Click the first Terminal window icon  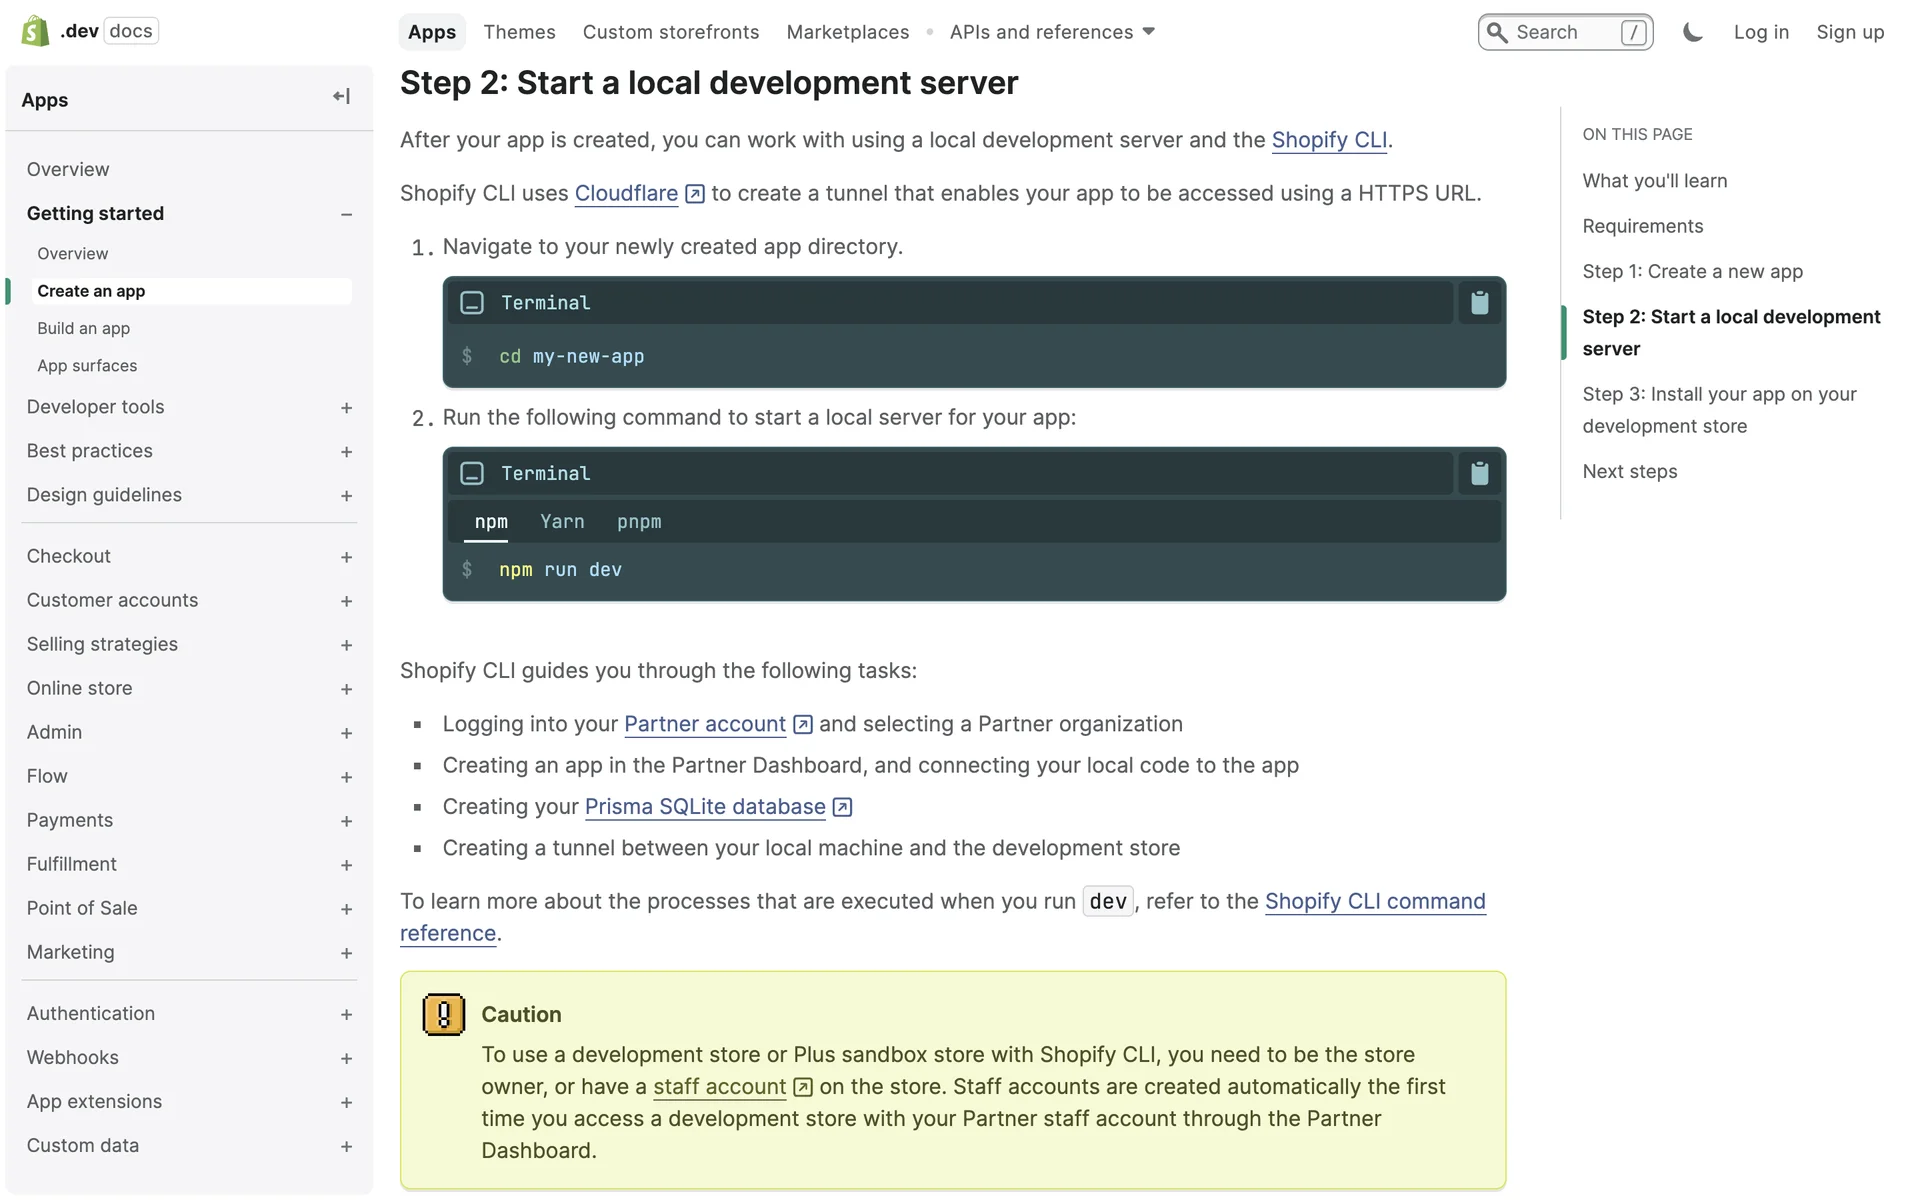coord(472,303)
